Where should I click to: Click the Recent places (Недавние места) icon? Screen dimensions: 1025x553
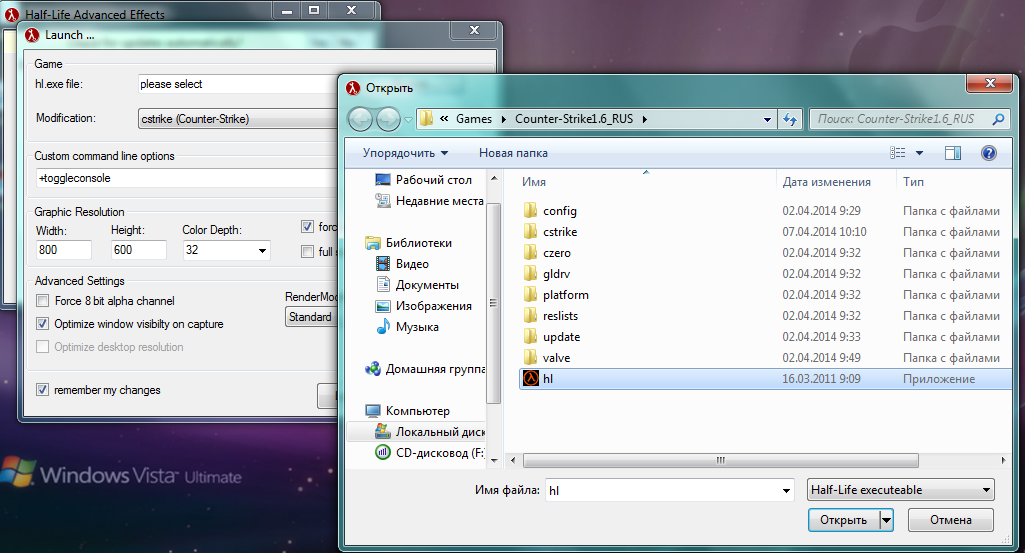pos(383,200)
